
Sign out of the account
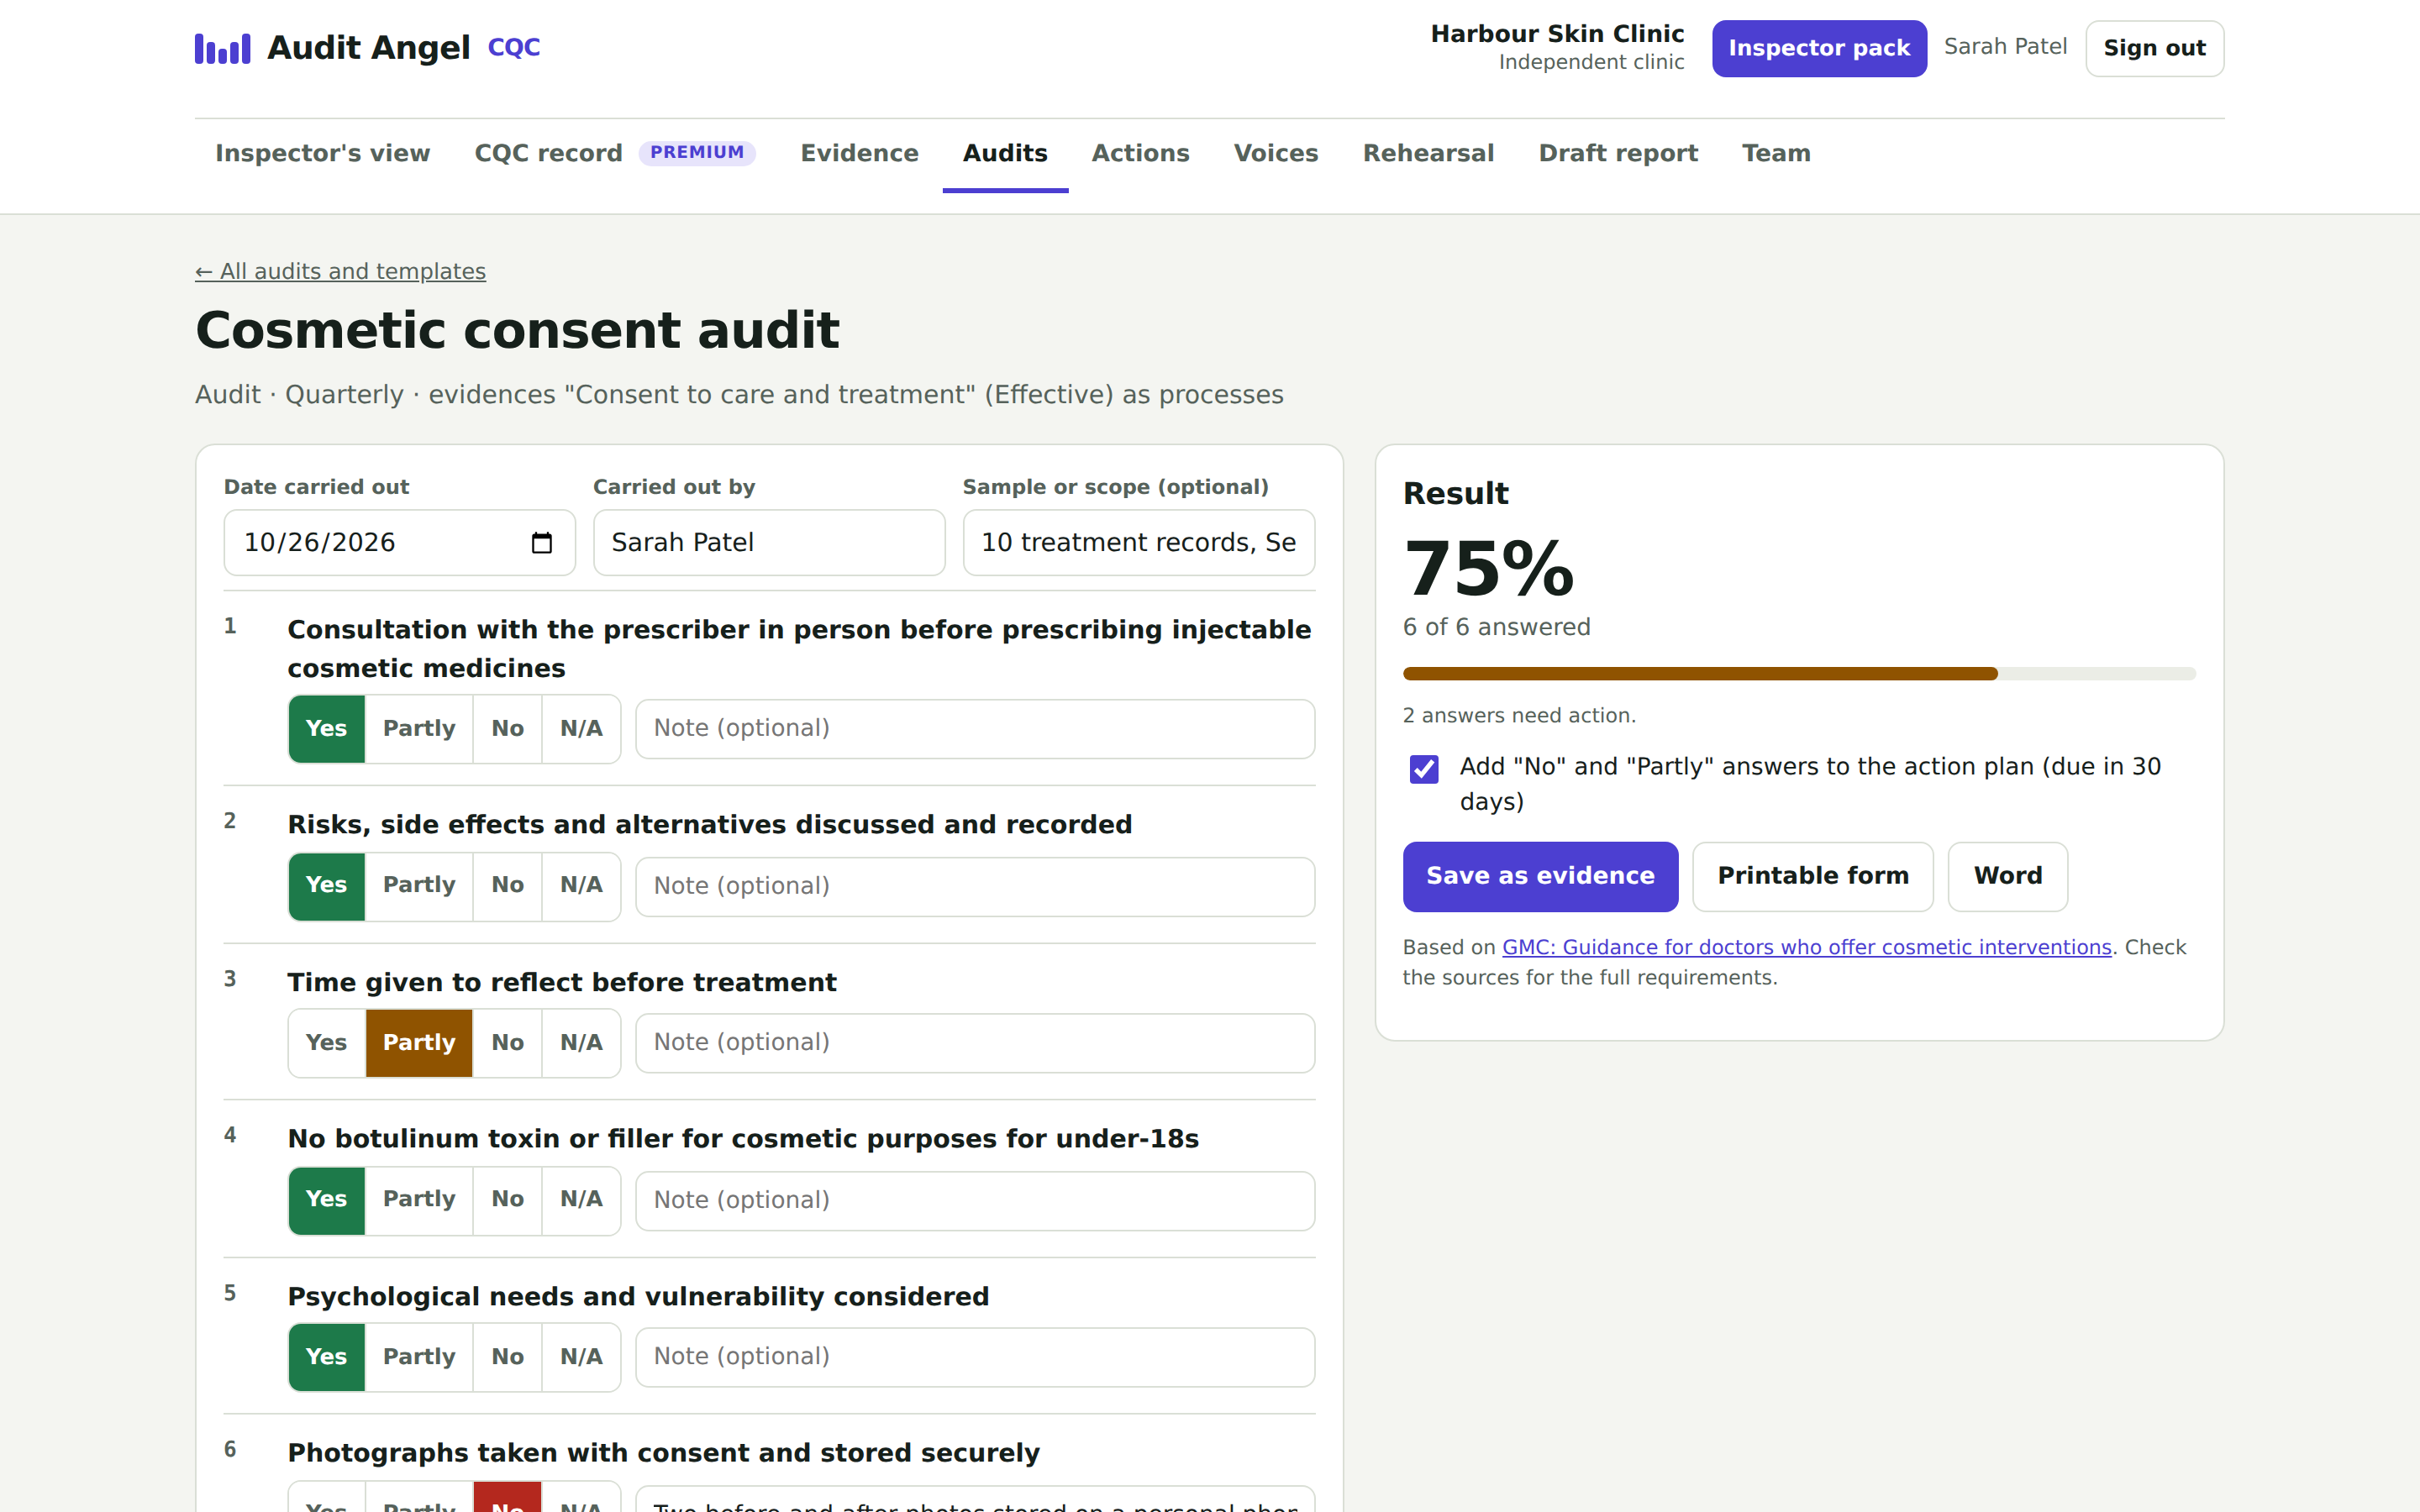pos(2154,48)
